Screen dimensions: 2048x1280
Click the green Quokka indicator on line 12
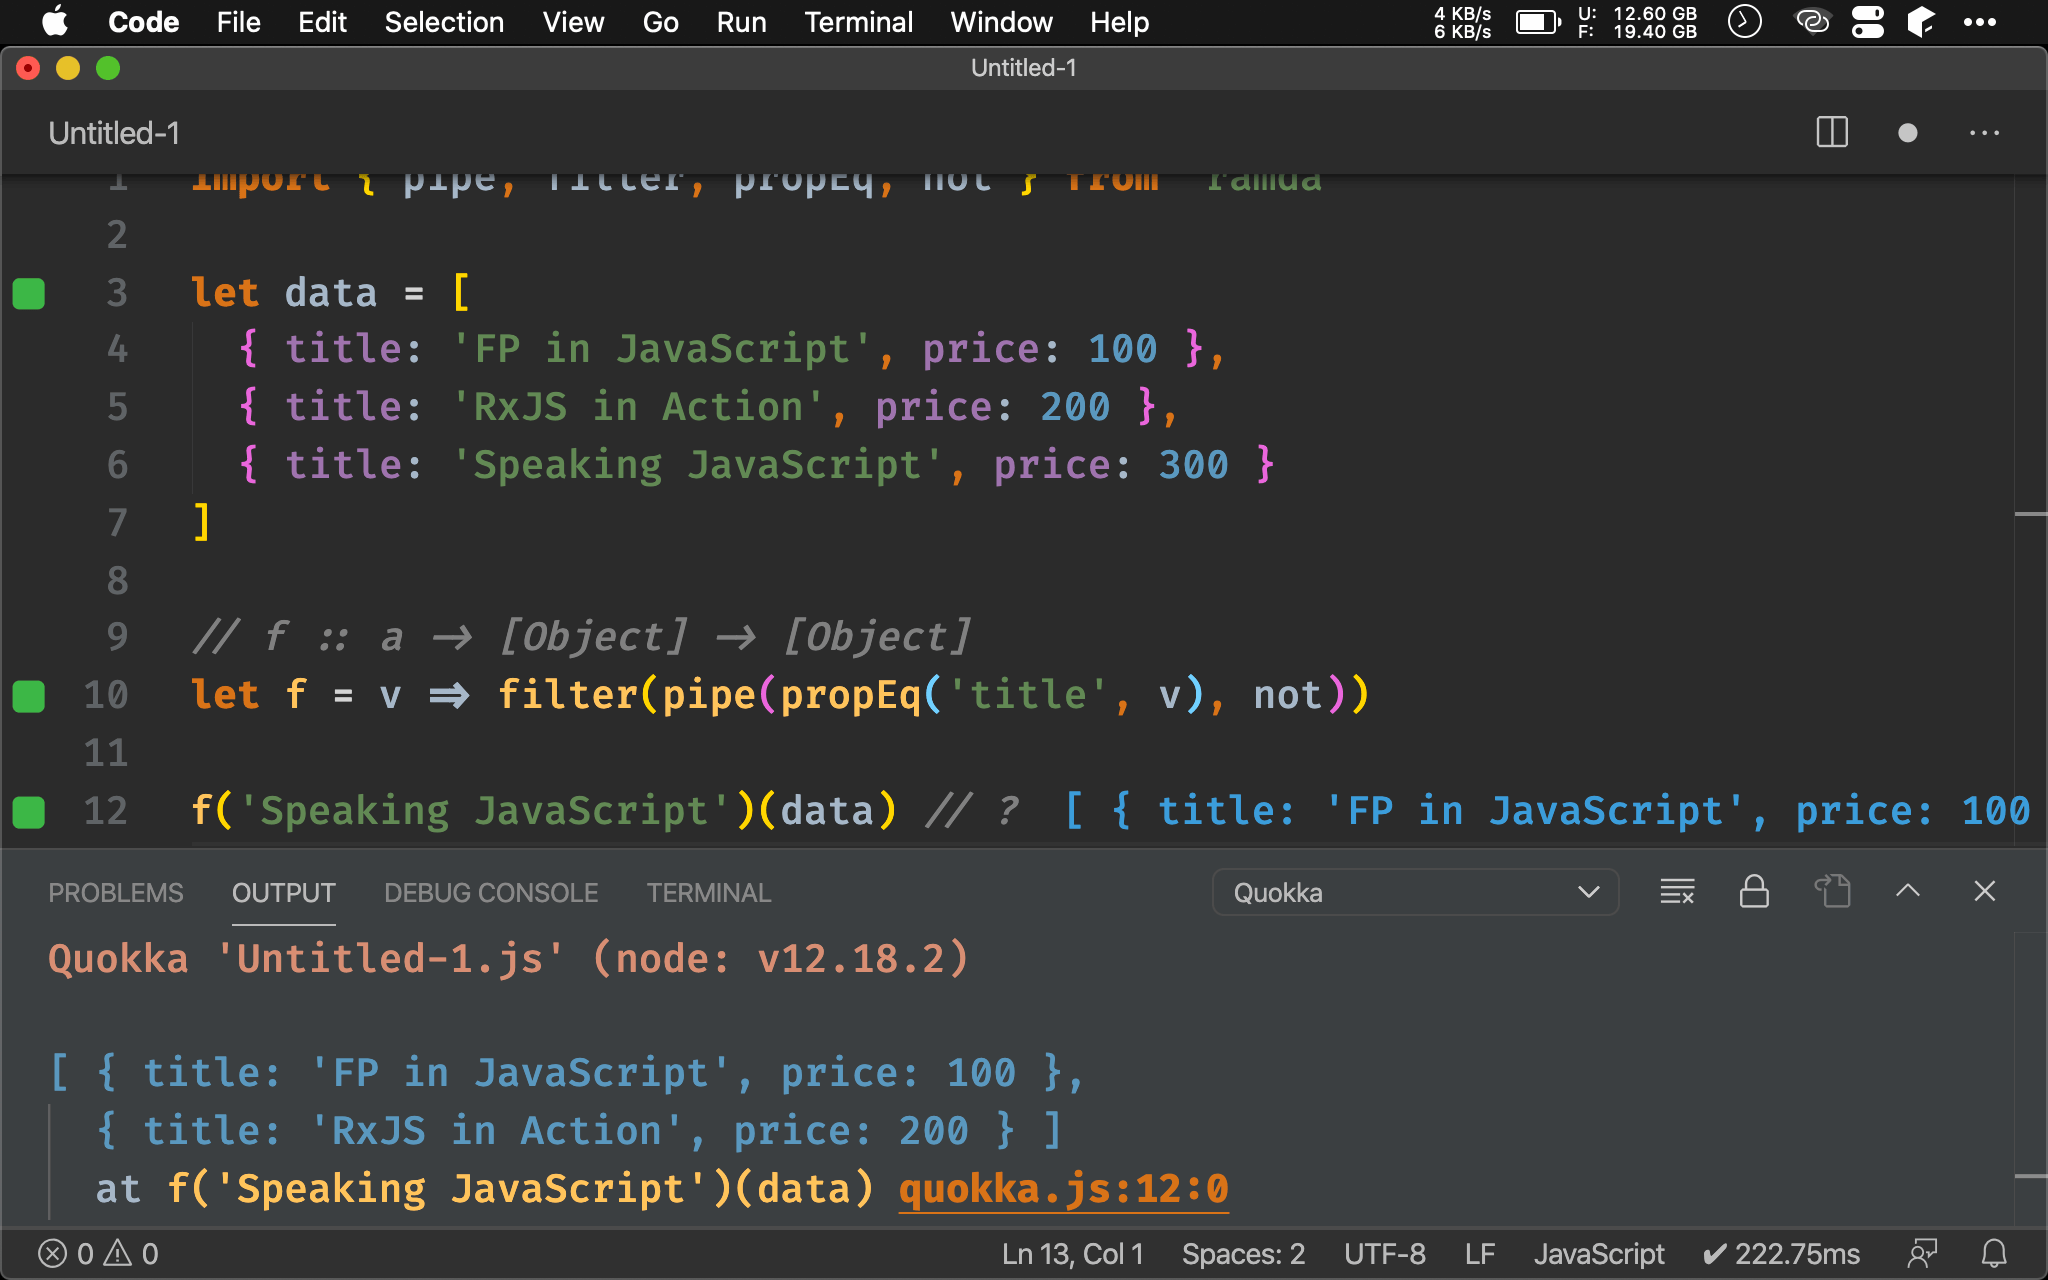[x=28, y=812]
